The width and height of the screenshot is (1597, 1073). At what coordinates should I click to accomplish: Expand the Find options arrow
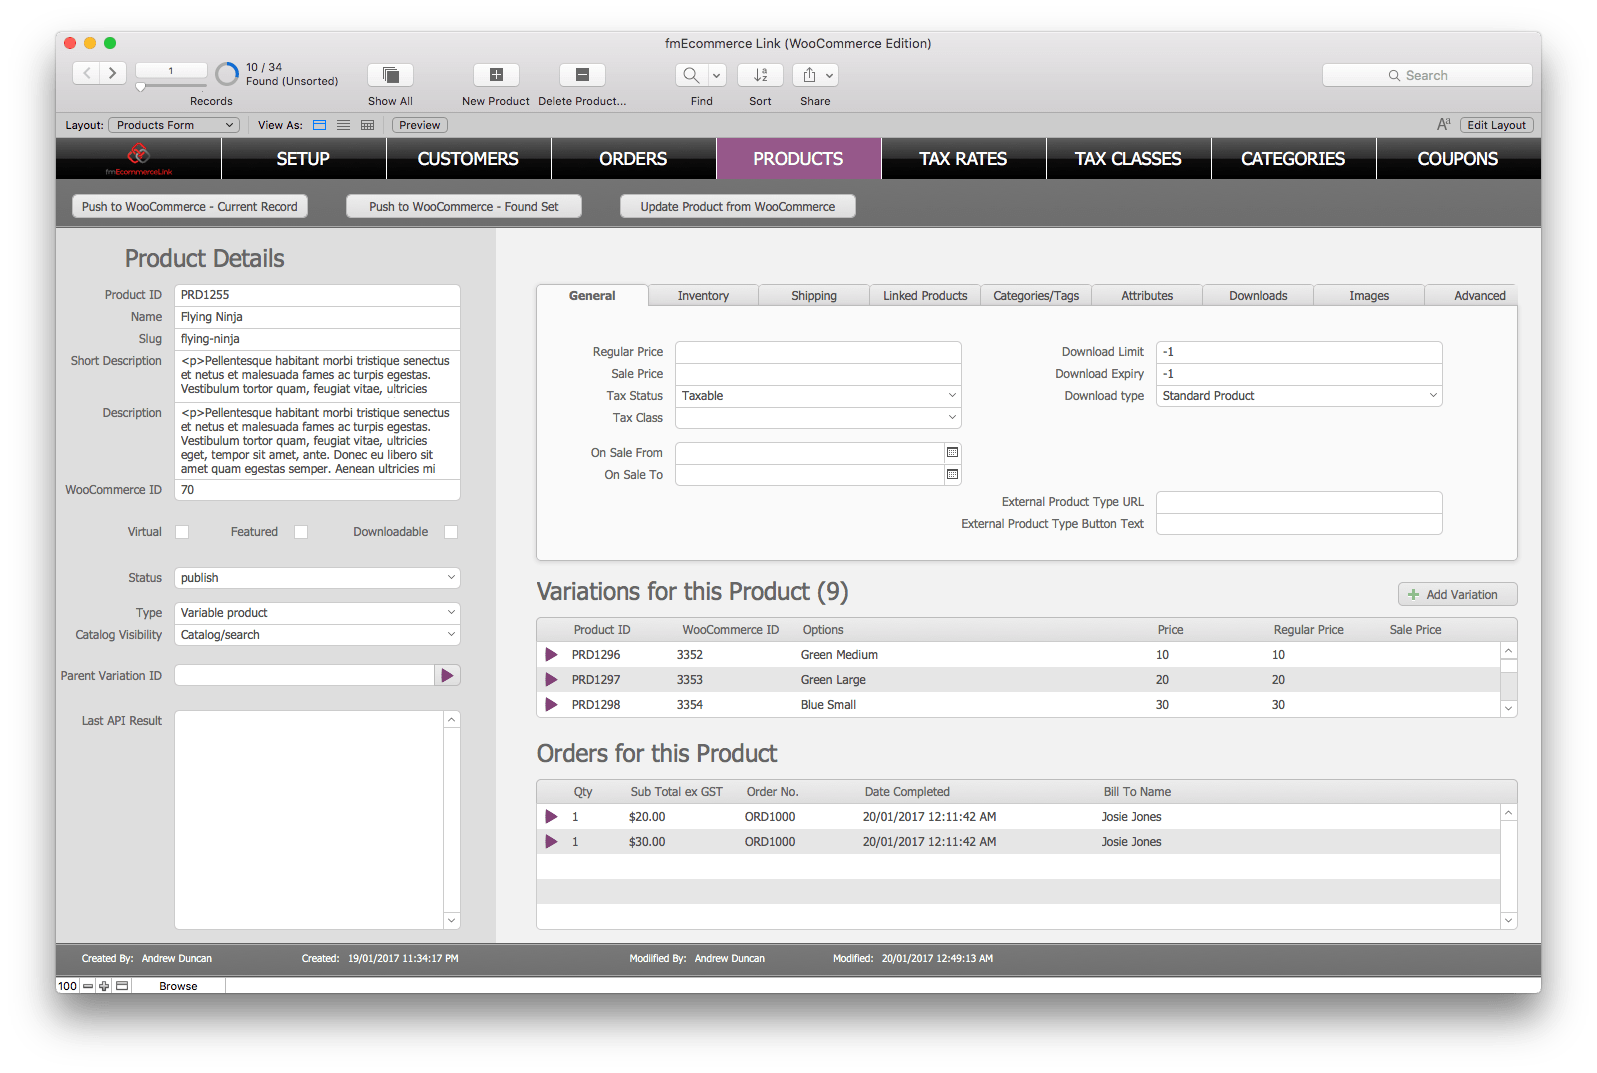pyautogui.click(x=716, y=75)
